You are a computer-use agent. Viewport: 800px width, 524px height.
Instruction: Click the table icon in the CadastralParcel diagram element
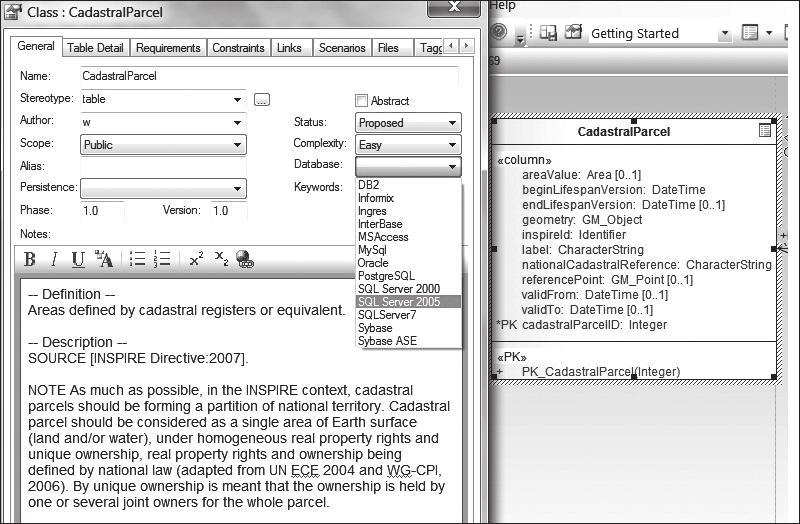[x=764, y=131]
